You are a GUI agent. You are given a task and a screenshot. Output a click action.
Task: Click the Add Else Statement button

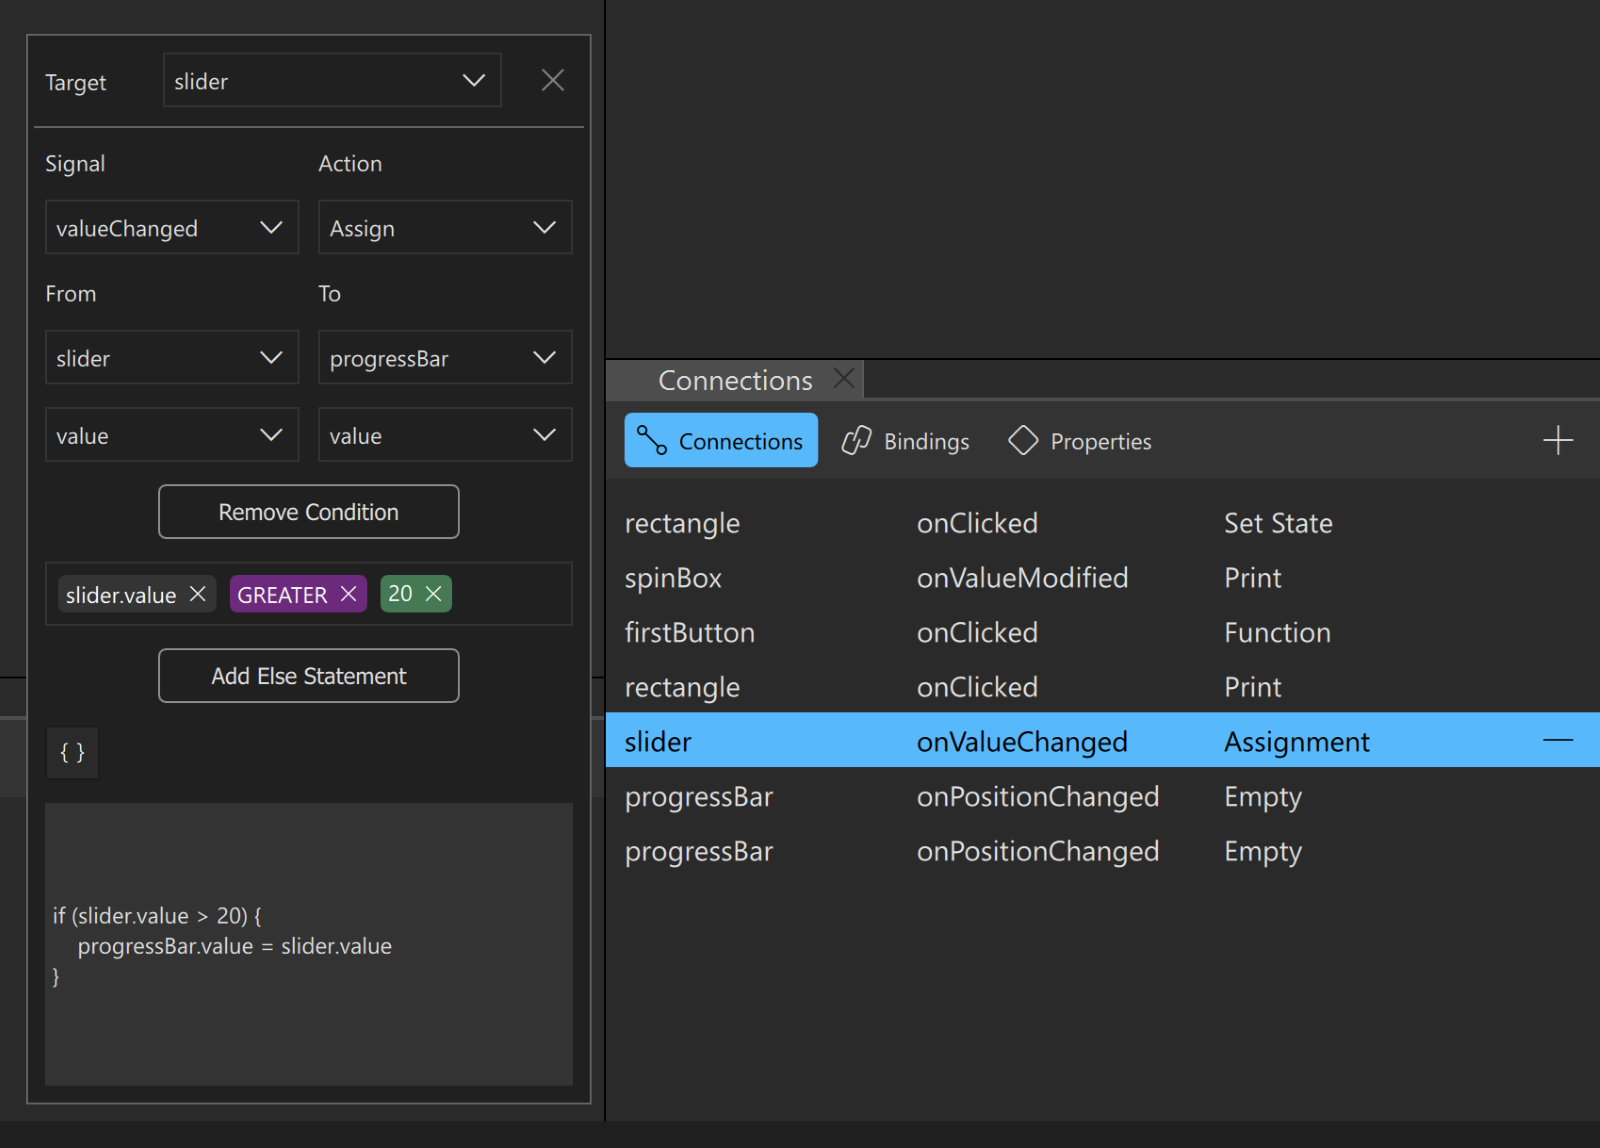point(308,676)
